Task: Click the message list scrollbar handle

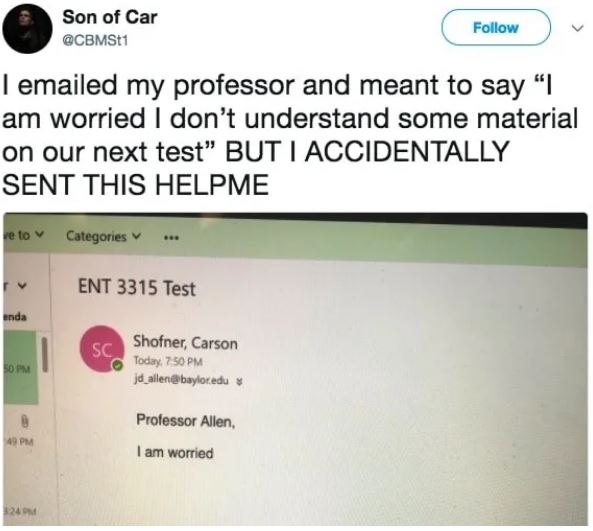Action: pyautogui.click(x=45, y=355)
